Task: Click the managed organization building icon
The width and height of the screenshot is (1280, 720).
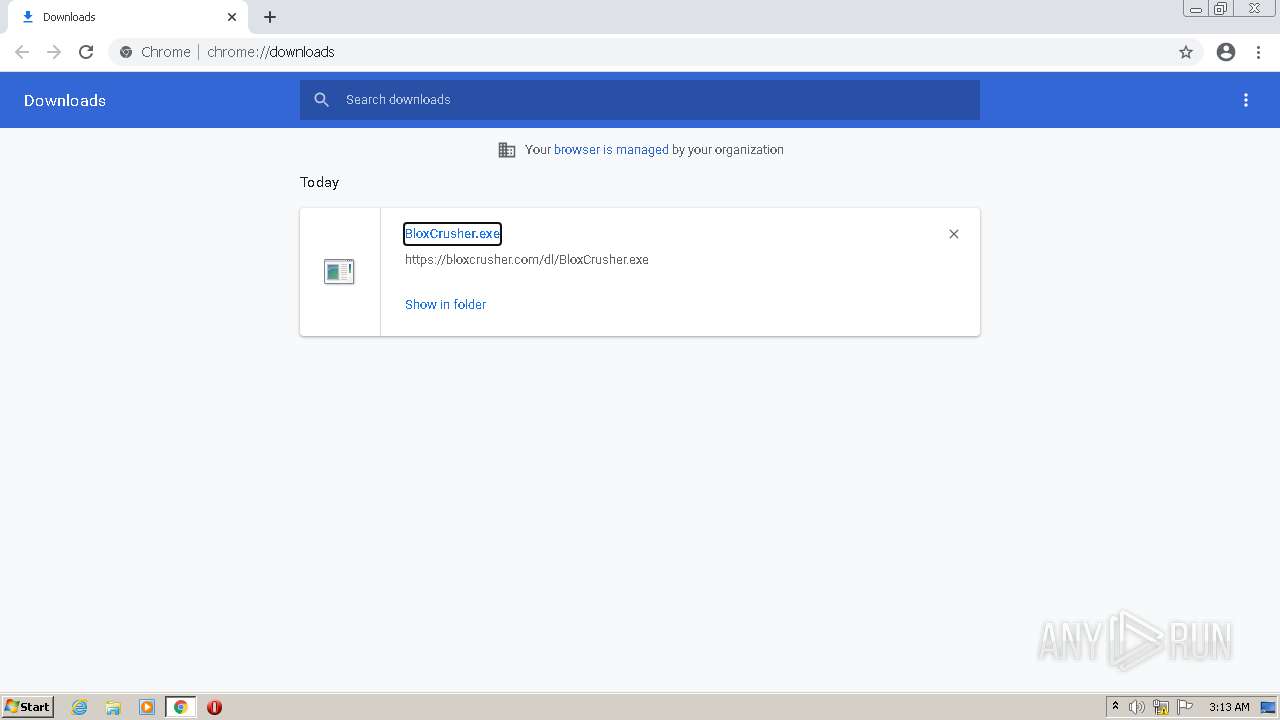Action: pos(507,150)
